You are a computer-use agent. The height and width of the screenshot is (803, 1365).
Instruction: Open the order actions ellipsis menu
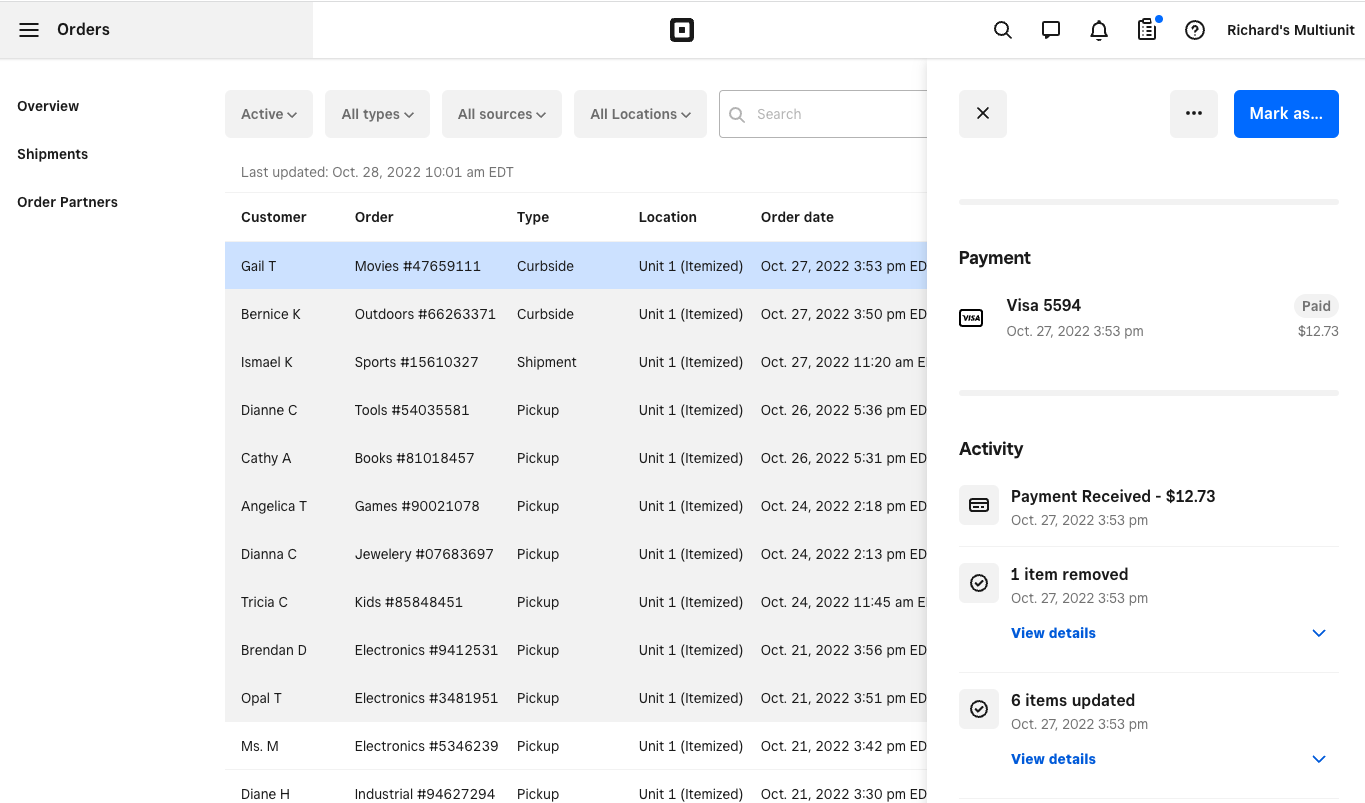[1194, 113]
